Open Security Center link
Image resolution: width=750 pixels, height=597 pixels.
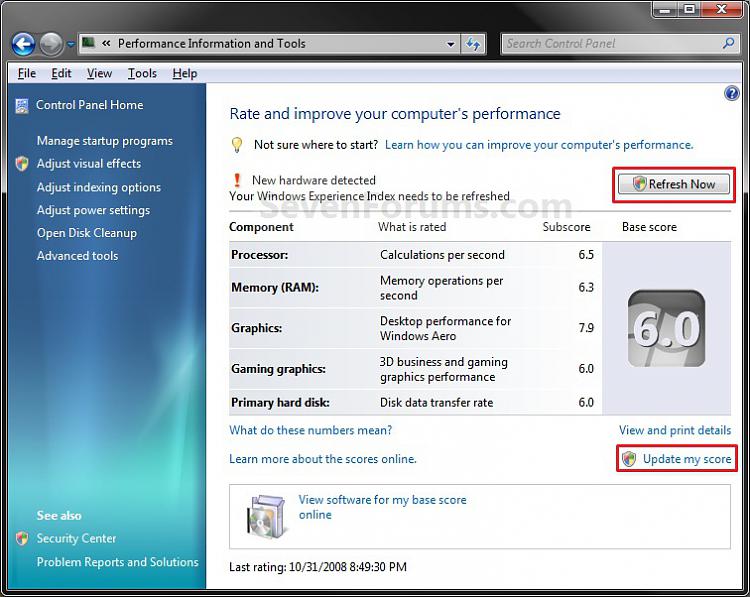pos(77,539)
